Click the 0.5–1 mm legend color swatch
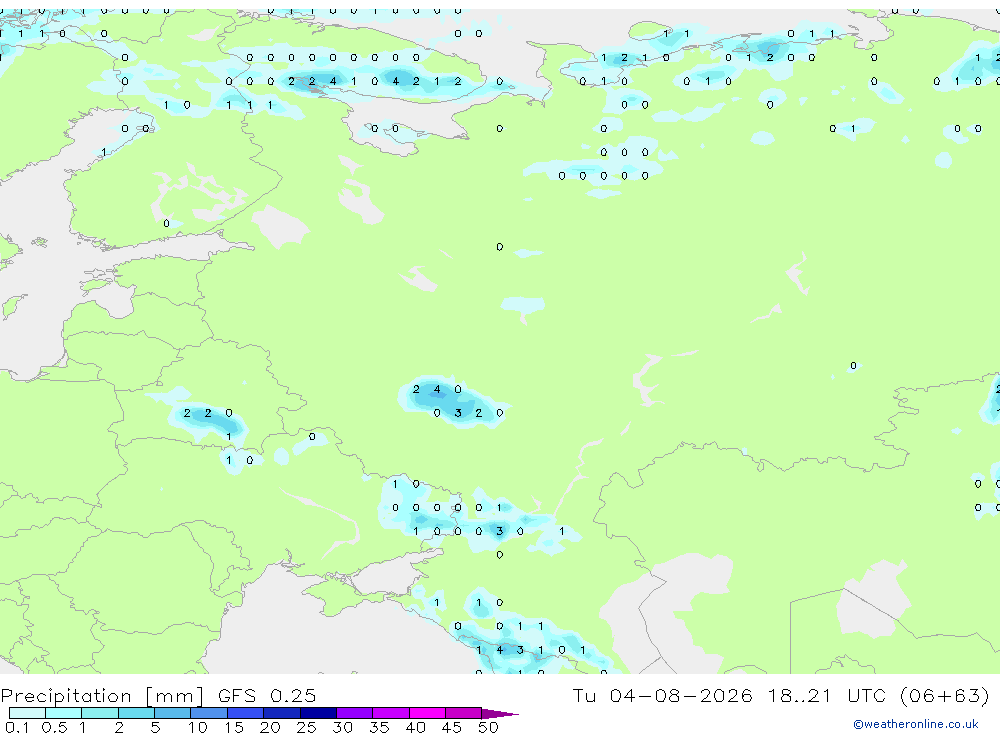The height and width of the screenshot is (733, 1000). 64,713
